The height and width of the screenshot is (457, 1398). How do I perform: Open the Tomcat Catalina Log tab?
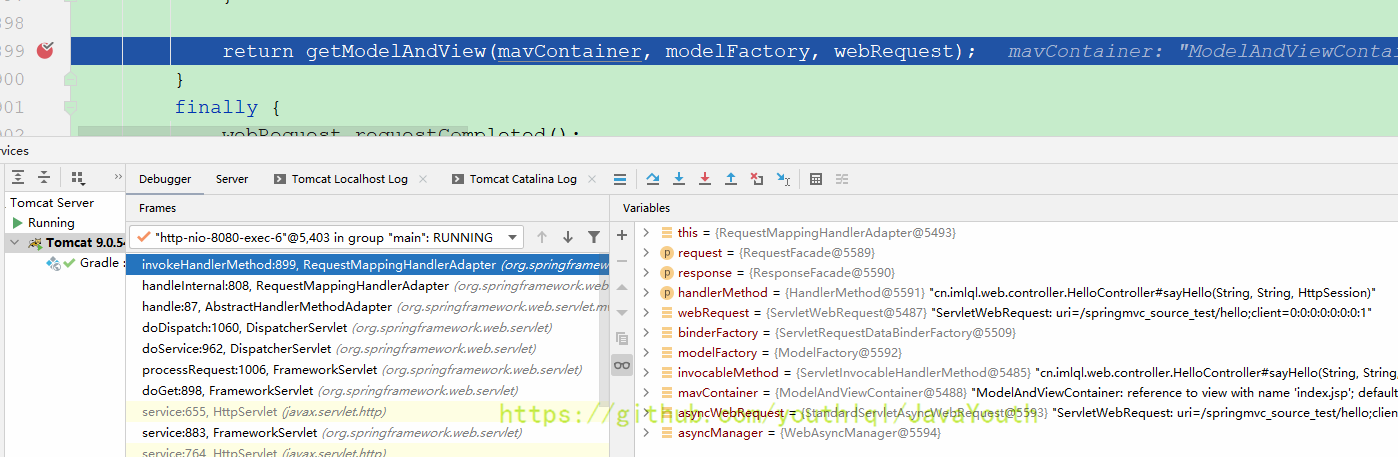tap(522, 179)
